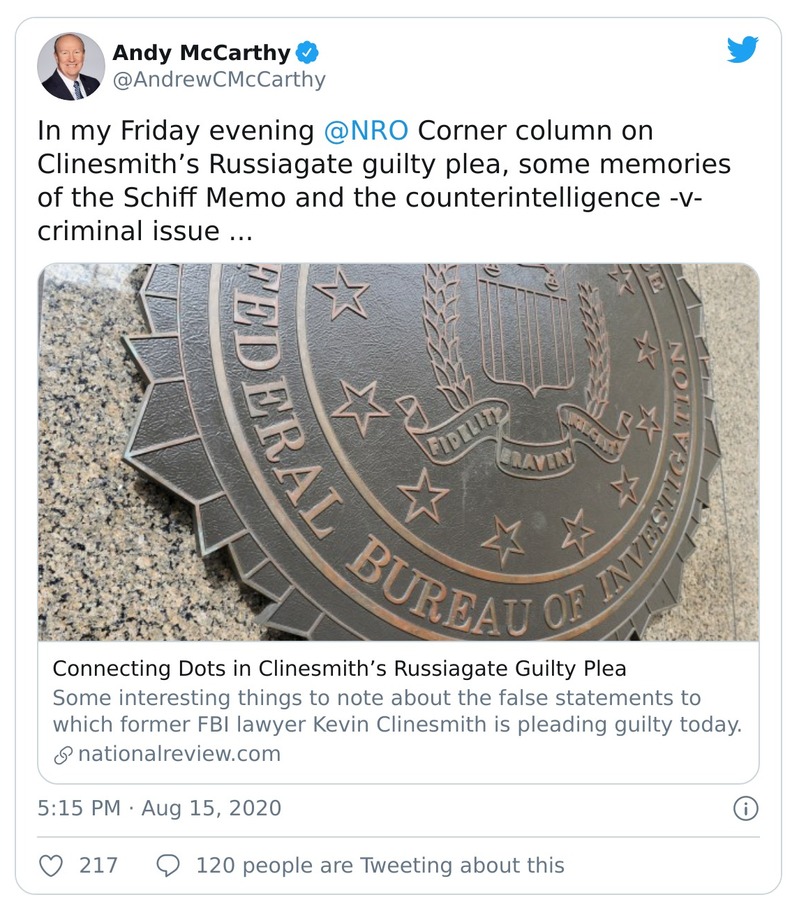The height and width of the screenshot is (911, 799).
Task: Click the 5:15 PM timestamp
Action: pyautogui.click(x=80, y=808)
